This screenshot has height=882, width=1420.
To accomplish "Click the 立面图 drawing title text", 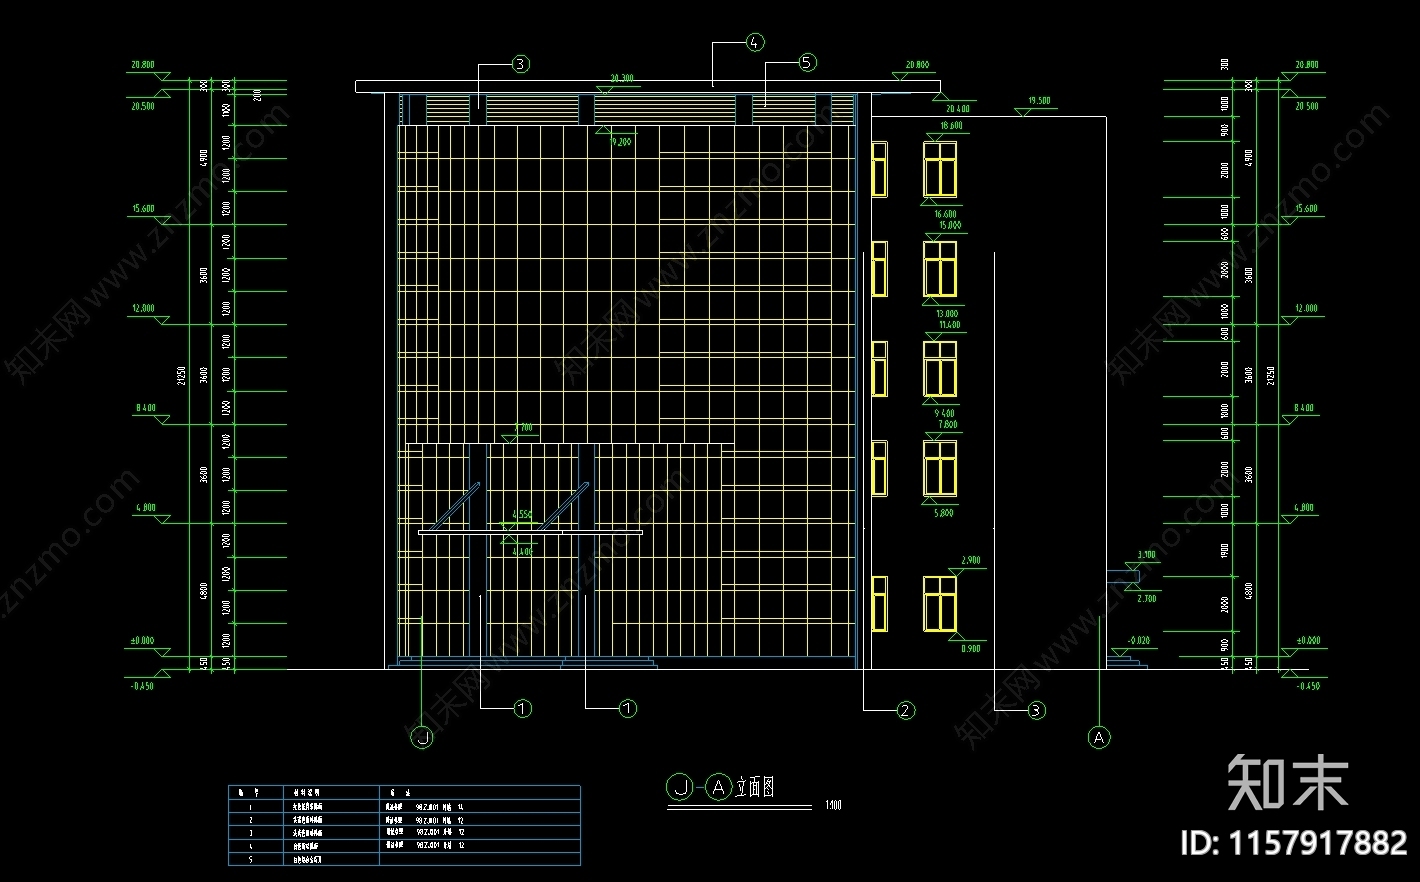I will 754,787.
